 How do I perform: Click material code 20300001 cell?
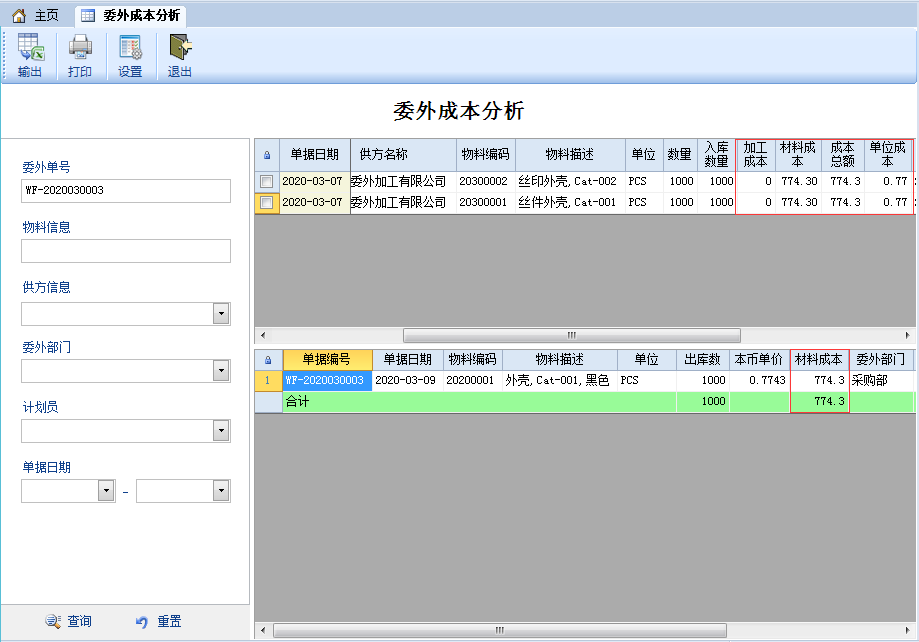click(486, 203)
